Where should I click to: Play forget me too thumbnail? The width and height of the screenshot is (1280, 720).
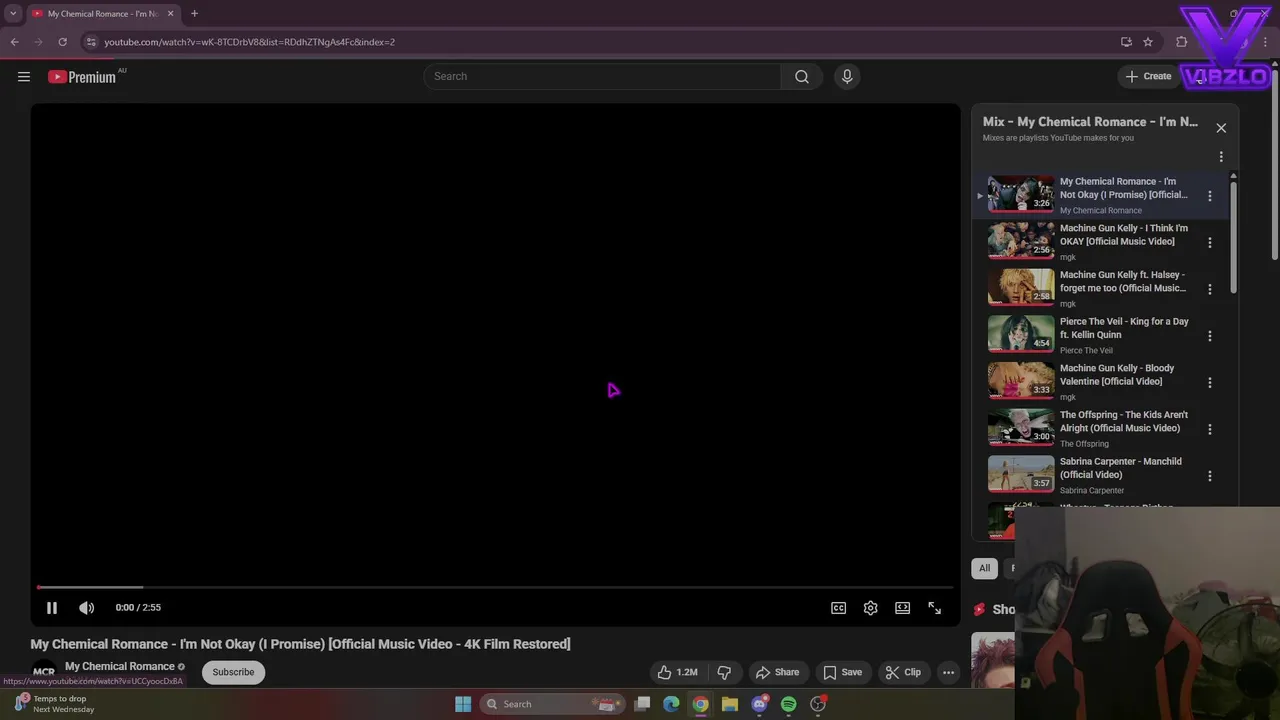point(1021,287)
